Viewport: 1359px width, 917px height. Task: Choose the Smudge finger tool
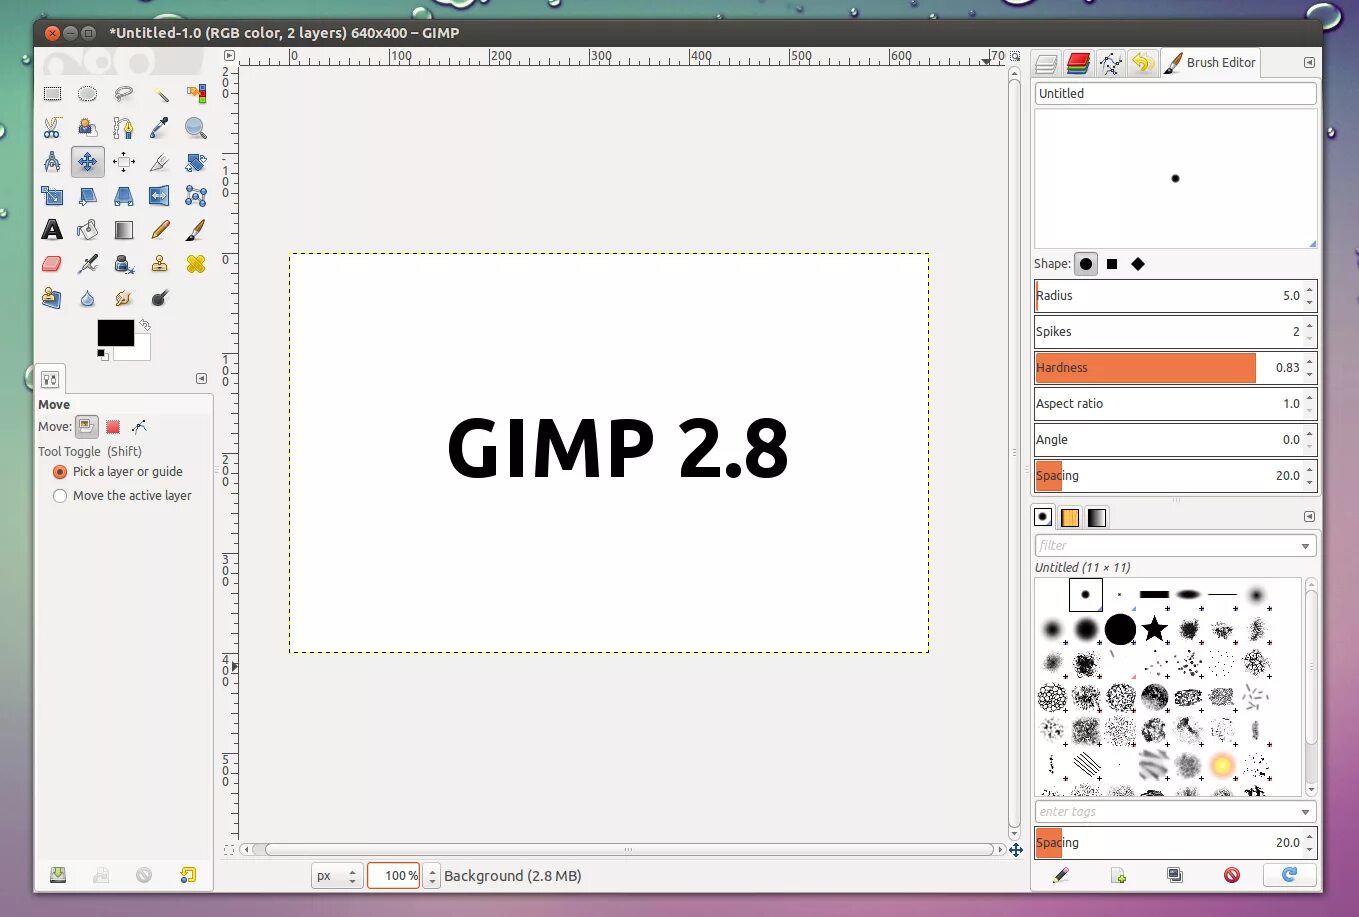click(124, 298)
